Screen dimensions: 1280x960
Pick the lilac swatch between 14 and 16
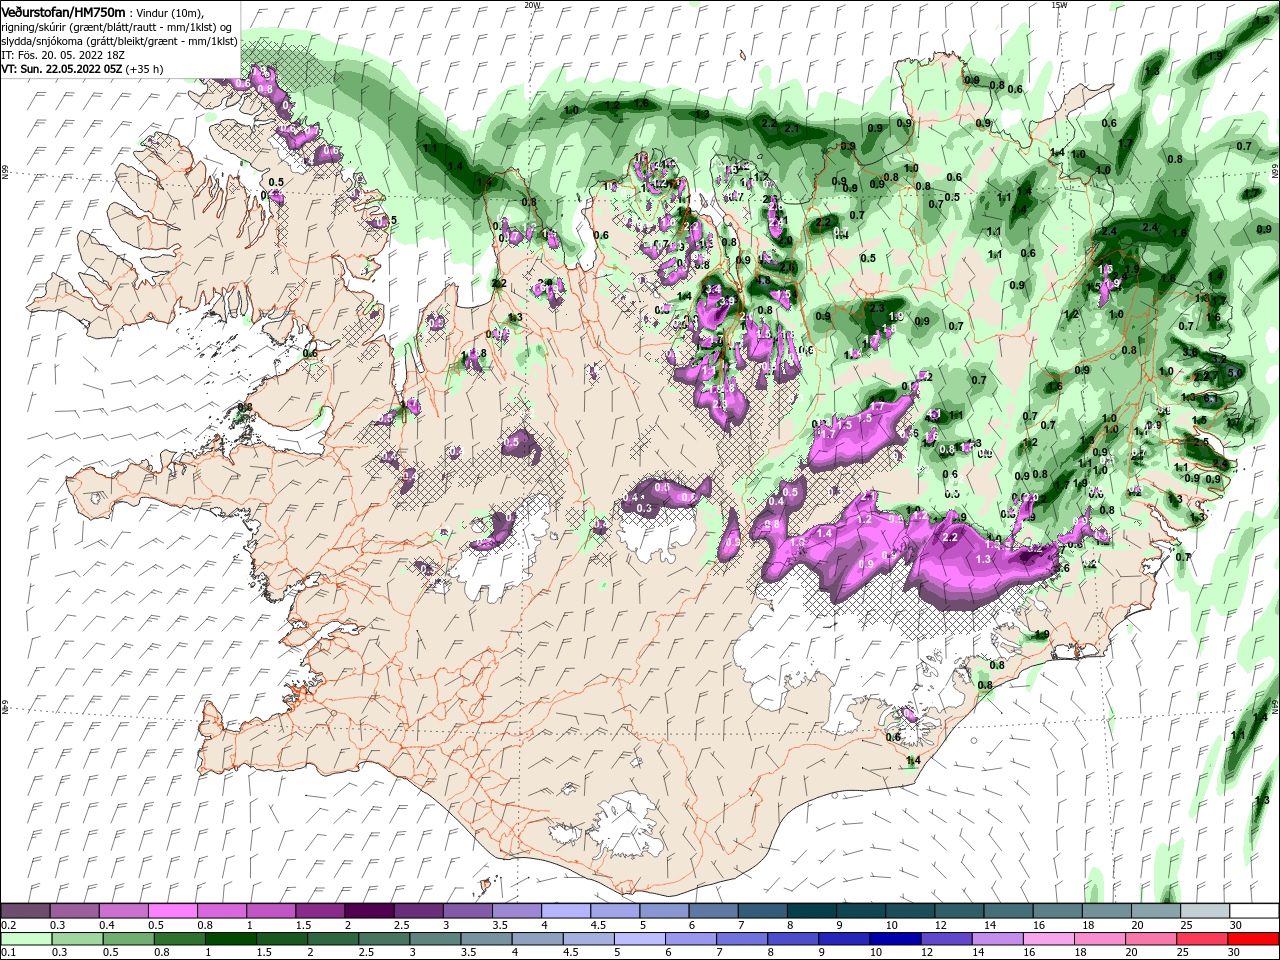[x=998, y=939]
